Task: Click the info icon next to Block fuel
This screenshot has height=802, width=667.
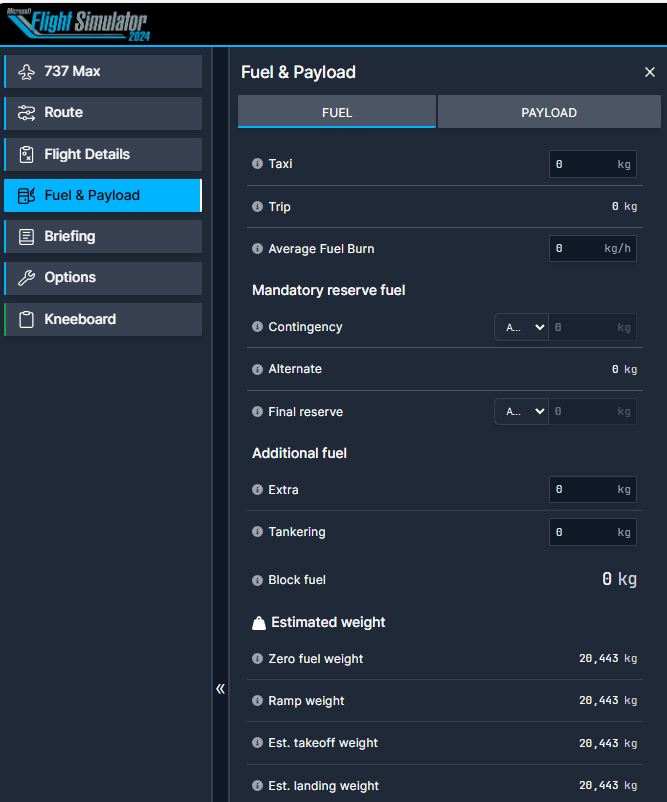Action: click(257, 580)
